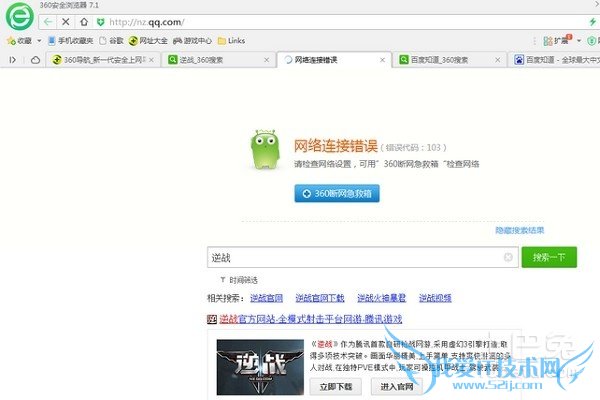Clear the search box with the X icon
Screen dimensions: 600x400
508,257
